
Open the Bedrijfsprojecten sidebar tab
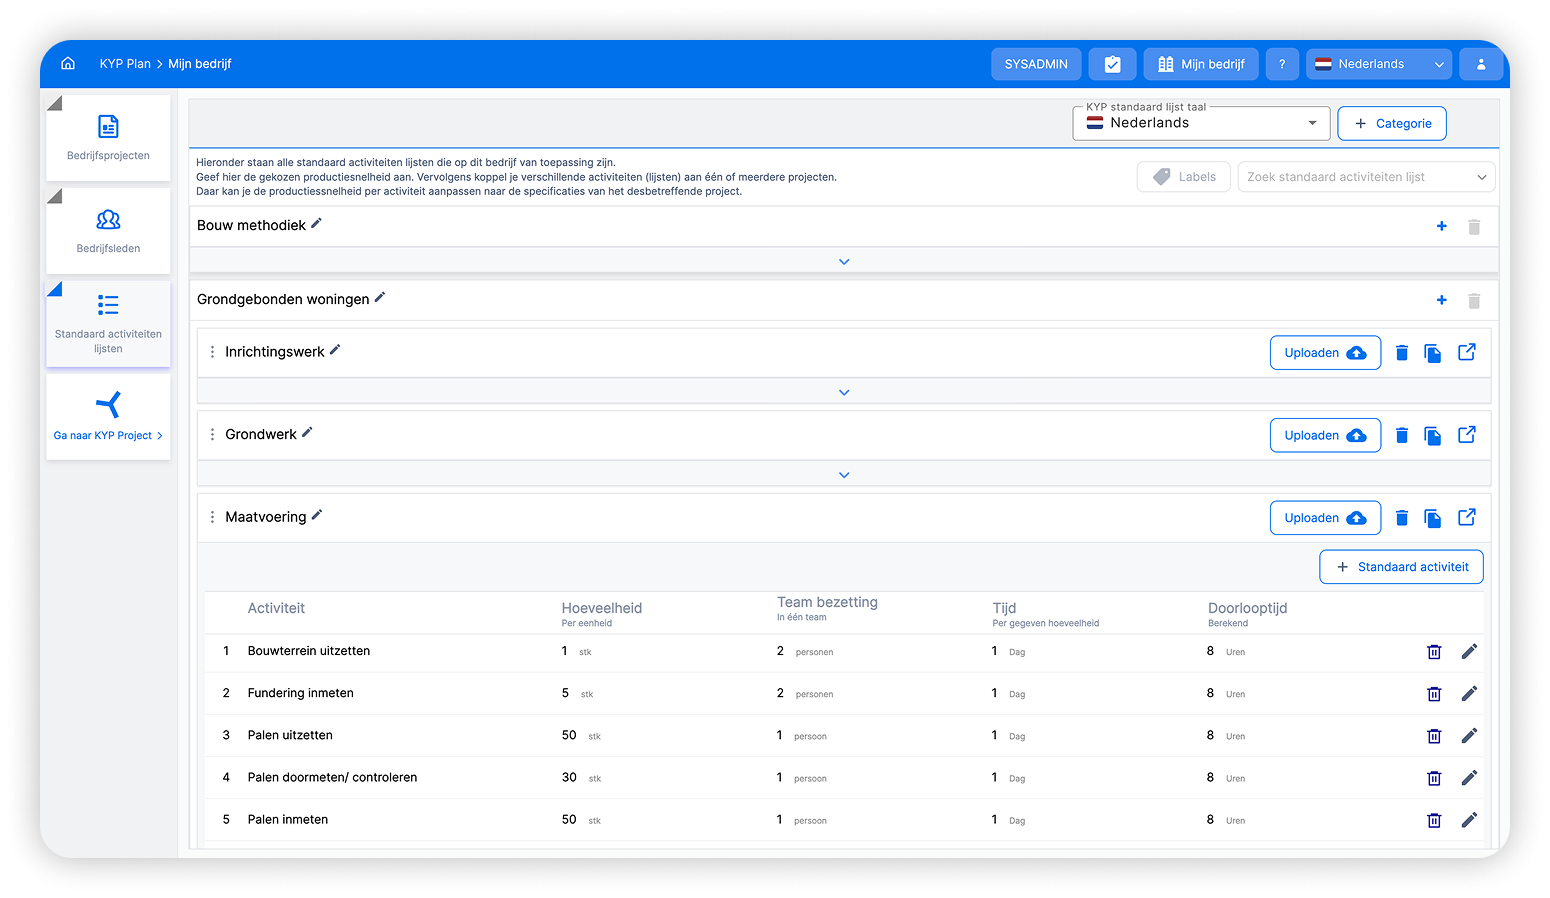[108, 138]
